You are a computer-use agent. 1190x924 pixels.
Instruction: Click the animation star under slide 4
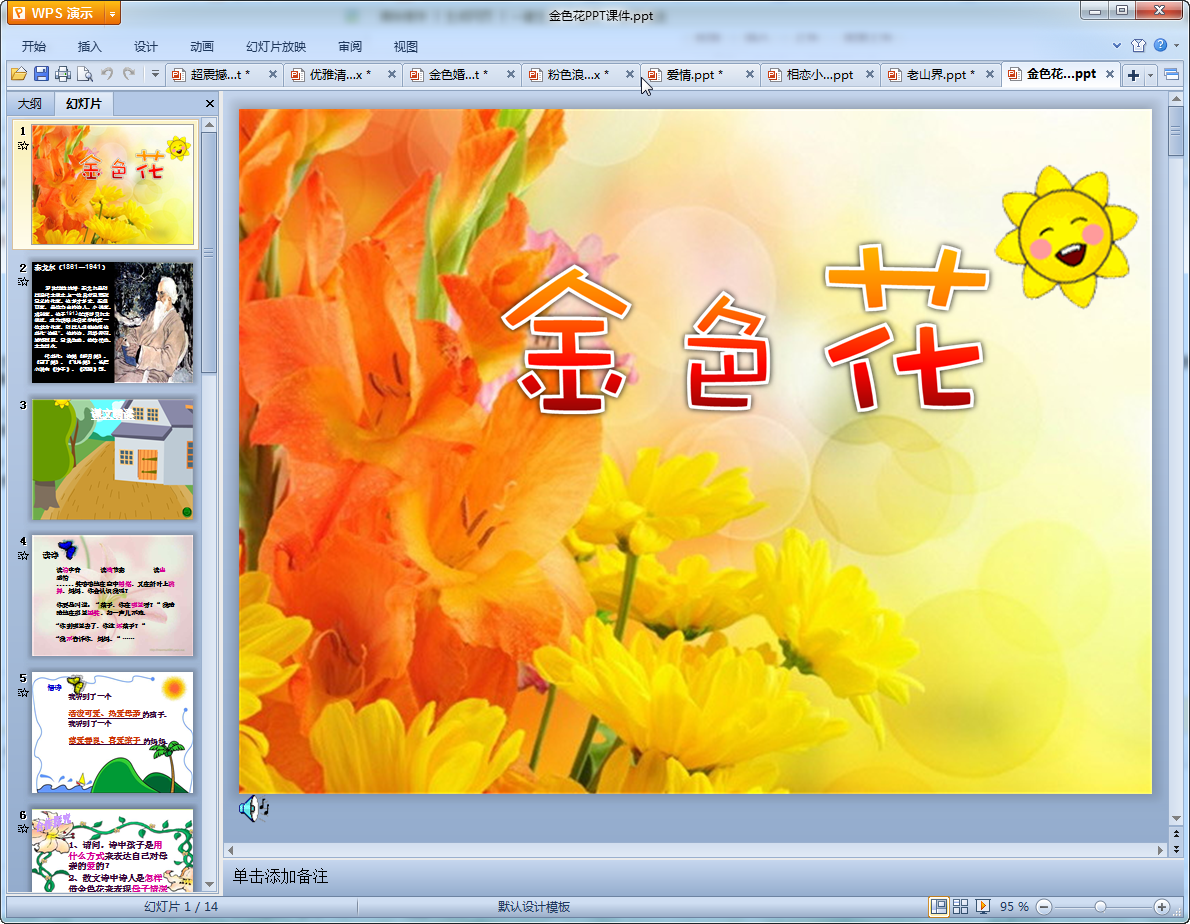coord(23,555)
